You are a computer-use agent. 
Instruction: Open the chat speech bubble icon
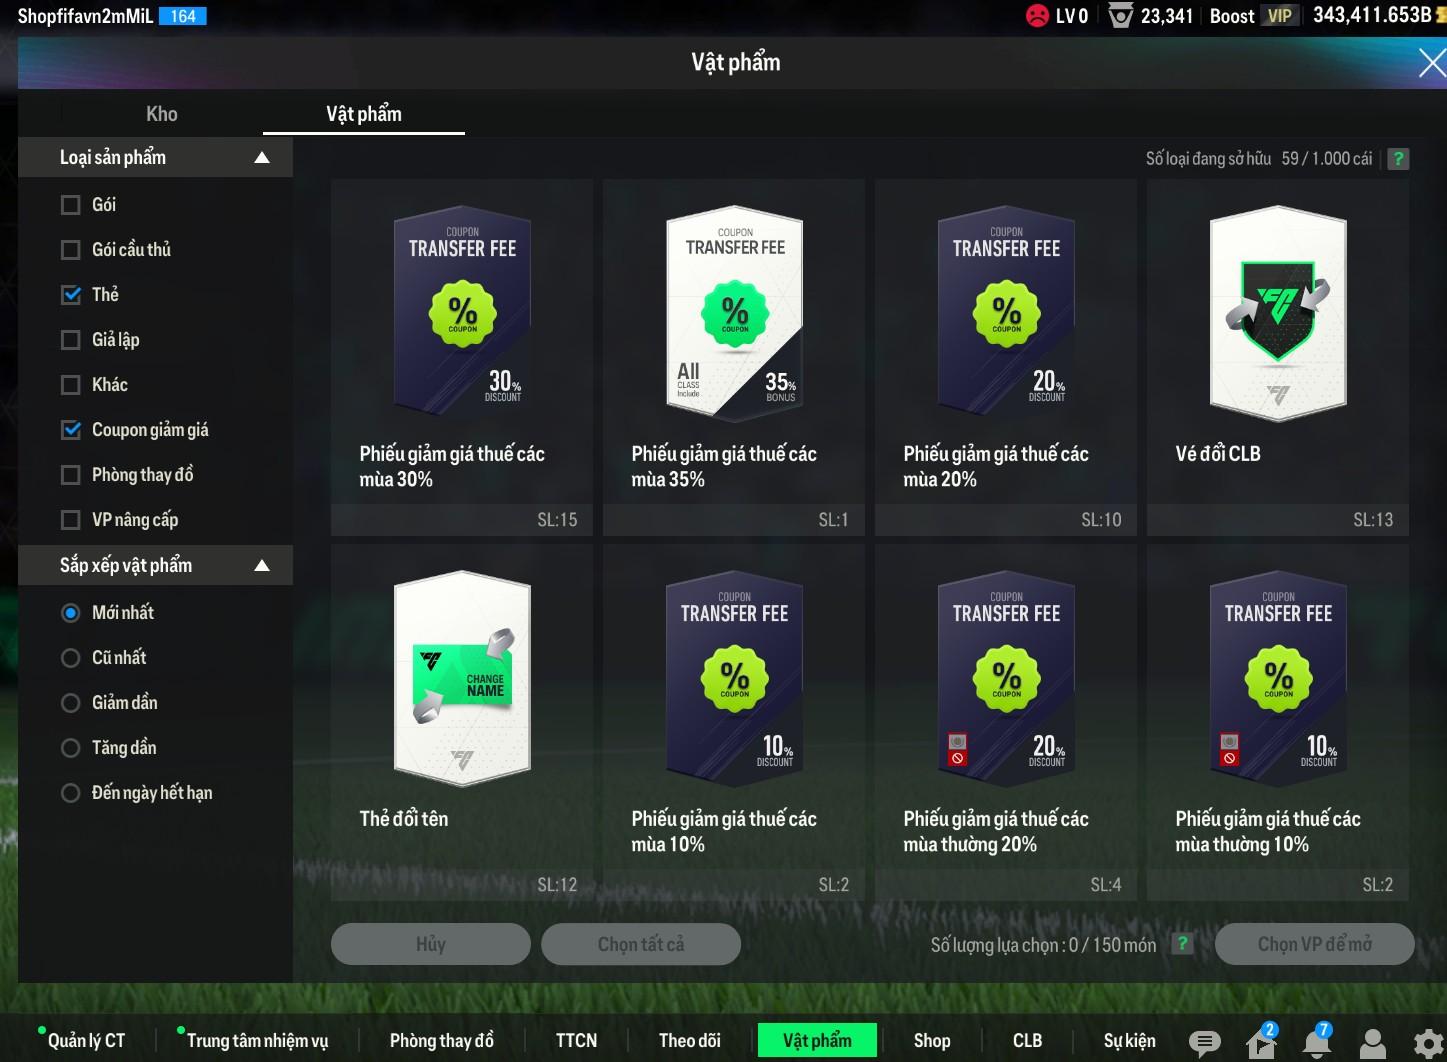click(x=1204, y=1043)
